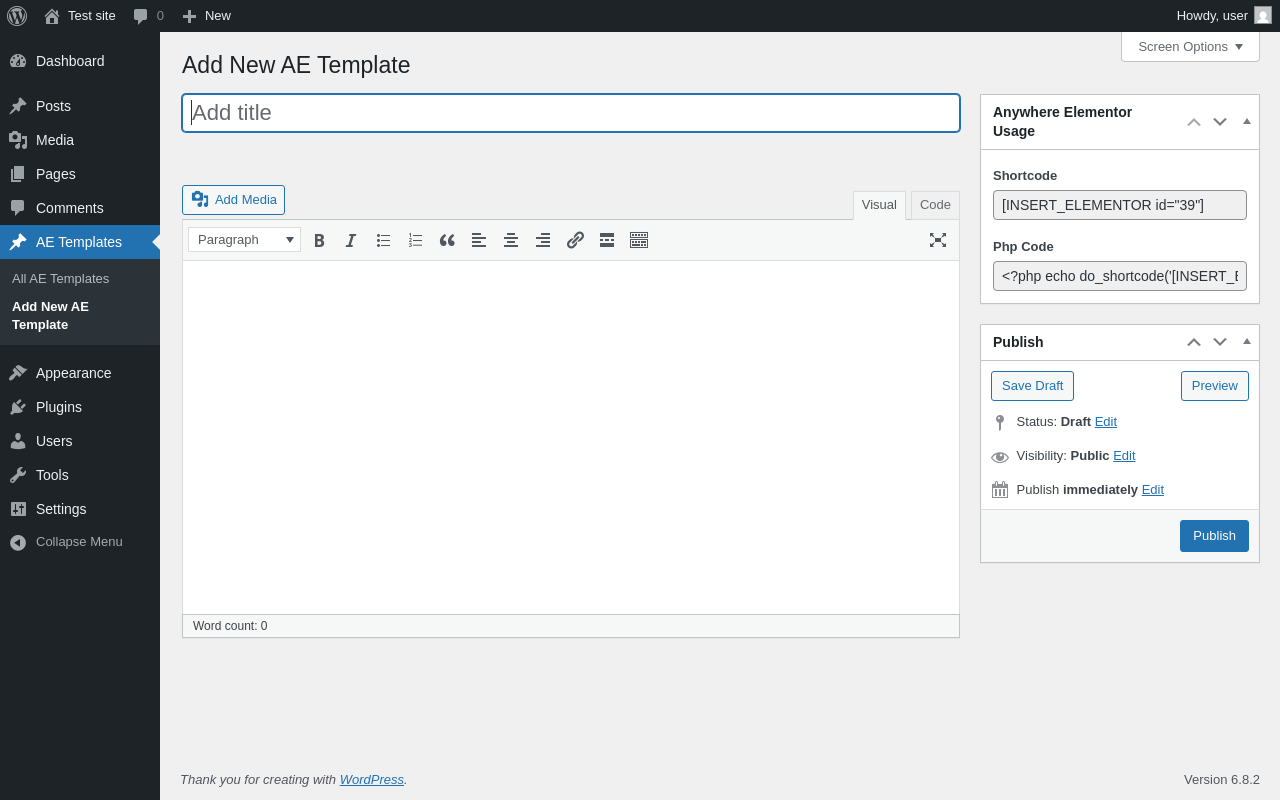This screenshot has width=1280, height=800.
Task: Edit the publish immediately schedule
Action: [1153, 490]
